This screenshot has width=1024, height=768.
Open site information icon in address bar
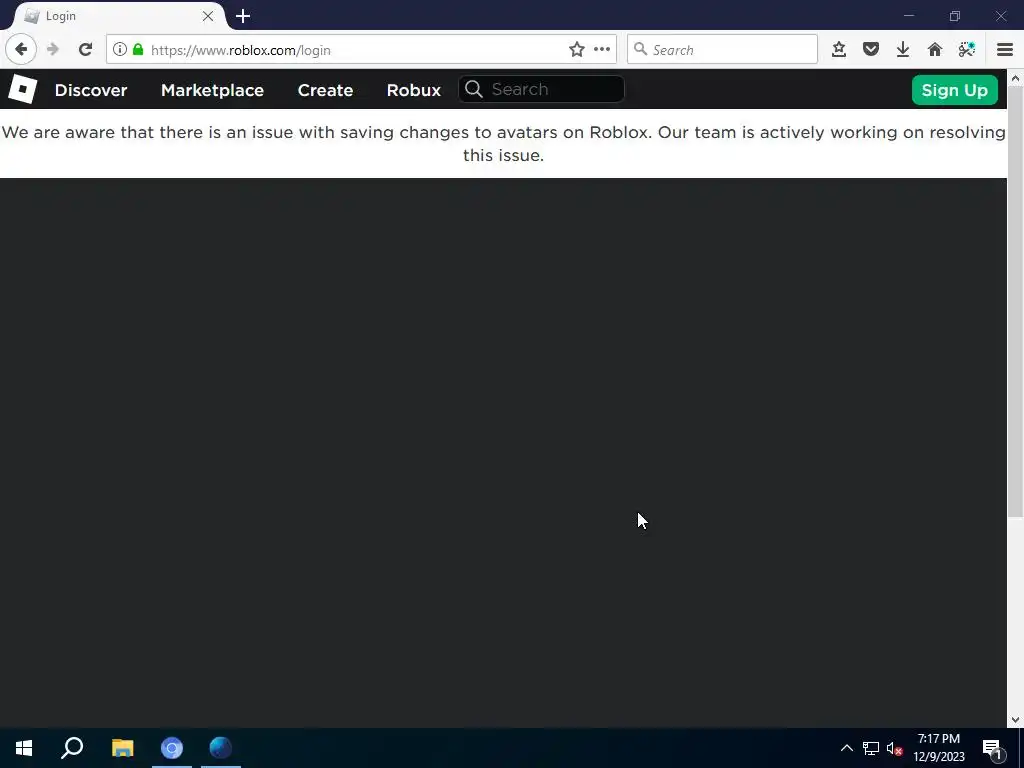point(120,50)
